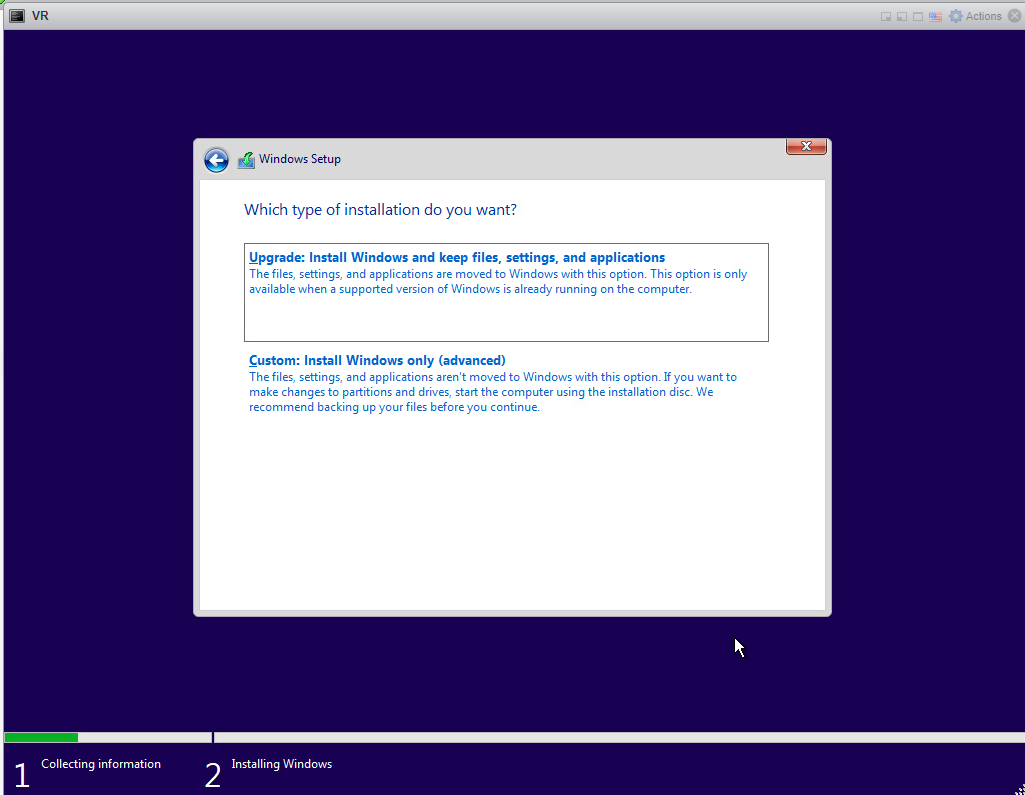Click the 'Installing Windows' step label
The height and width of the screenshot is (795, 1025).
(x=282, y=764)
